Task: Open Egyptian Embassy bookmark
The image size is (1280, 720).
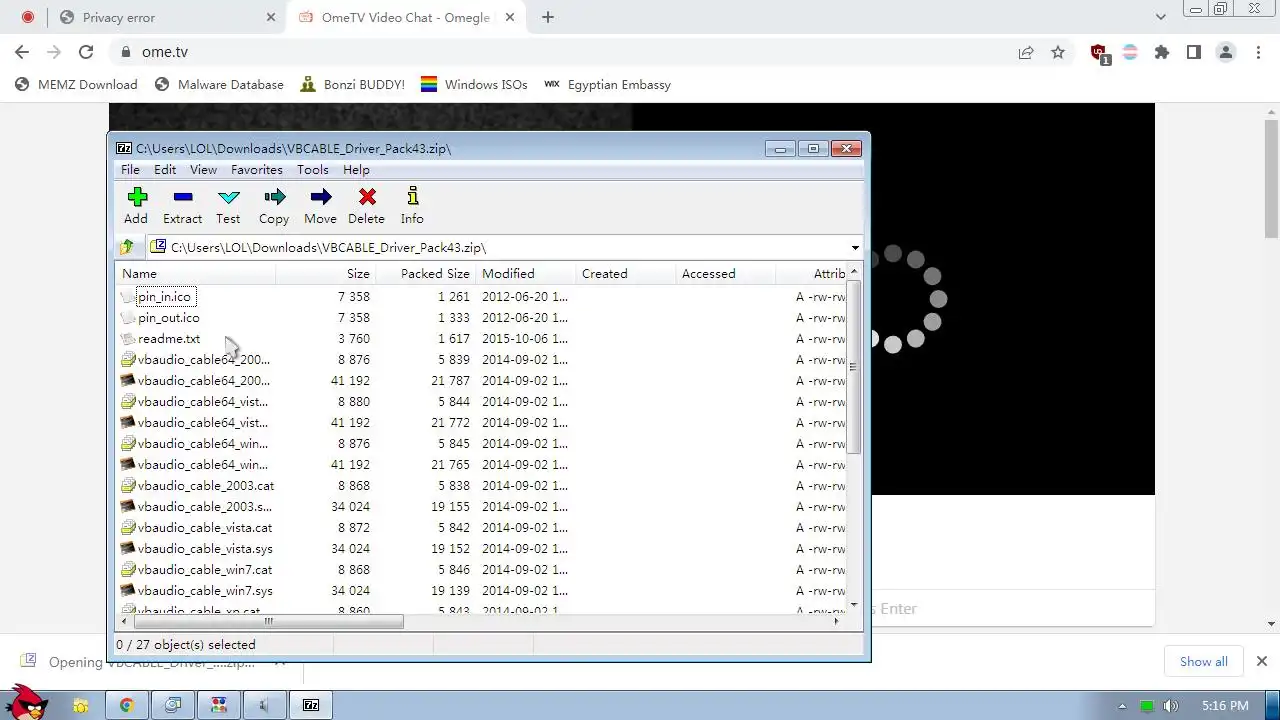Action: point(607,85)
